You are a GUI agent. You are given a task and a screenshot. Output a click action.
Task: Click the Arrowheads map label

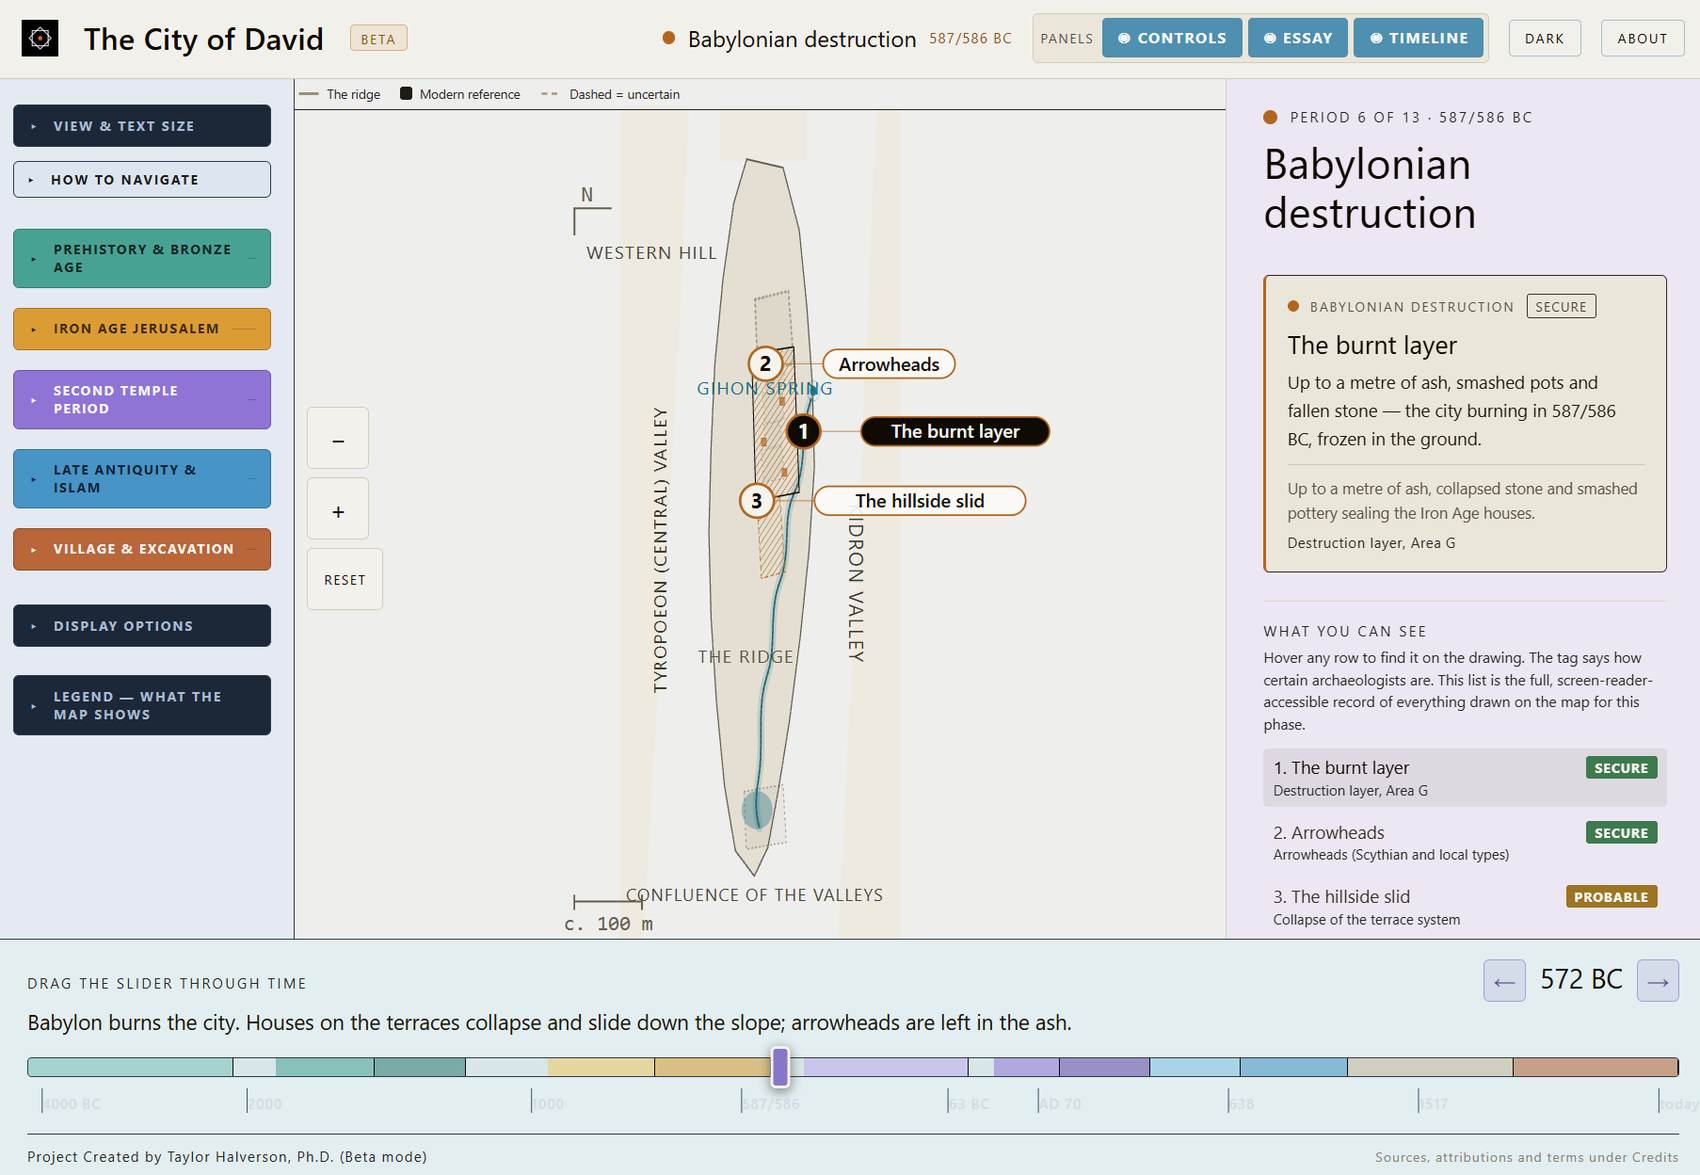tap(889, 364)
